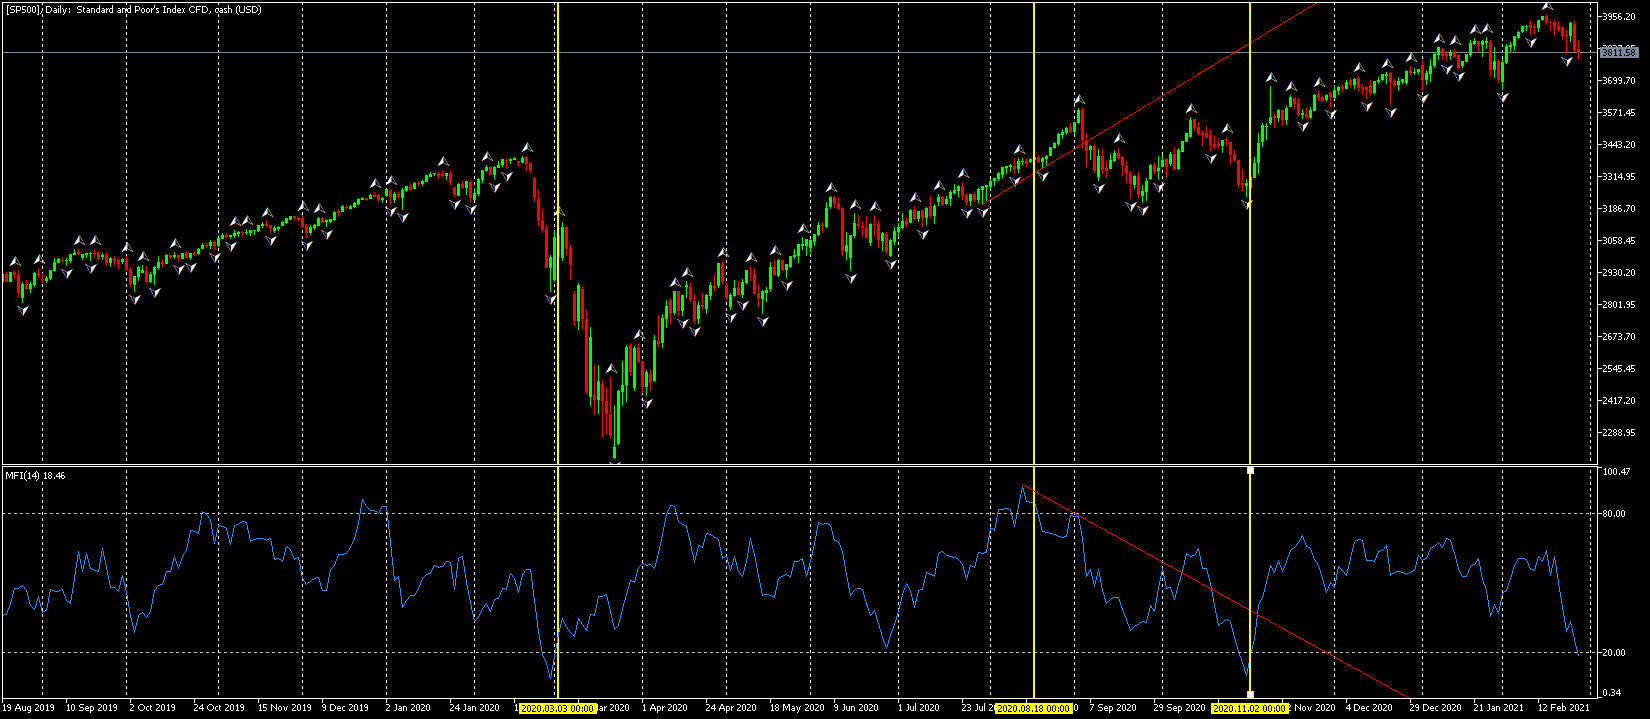Click the 3956.20 price scale label
Screen dimensions: 1650x719
coord(1619,17)
